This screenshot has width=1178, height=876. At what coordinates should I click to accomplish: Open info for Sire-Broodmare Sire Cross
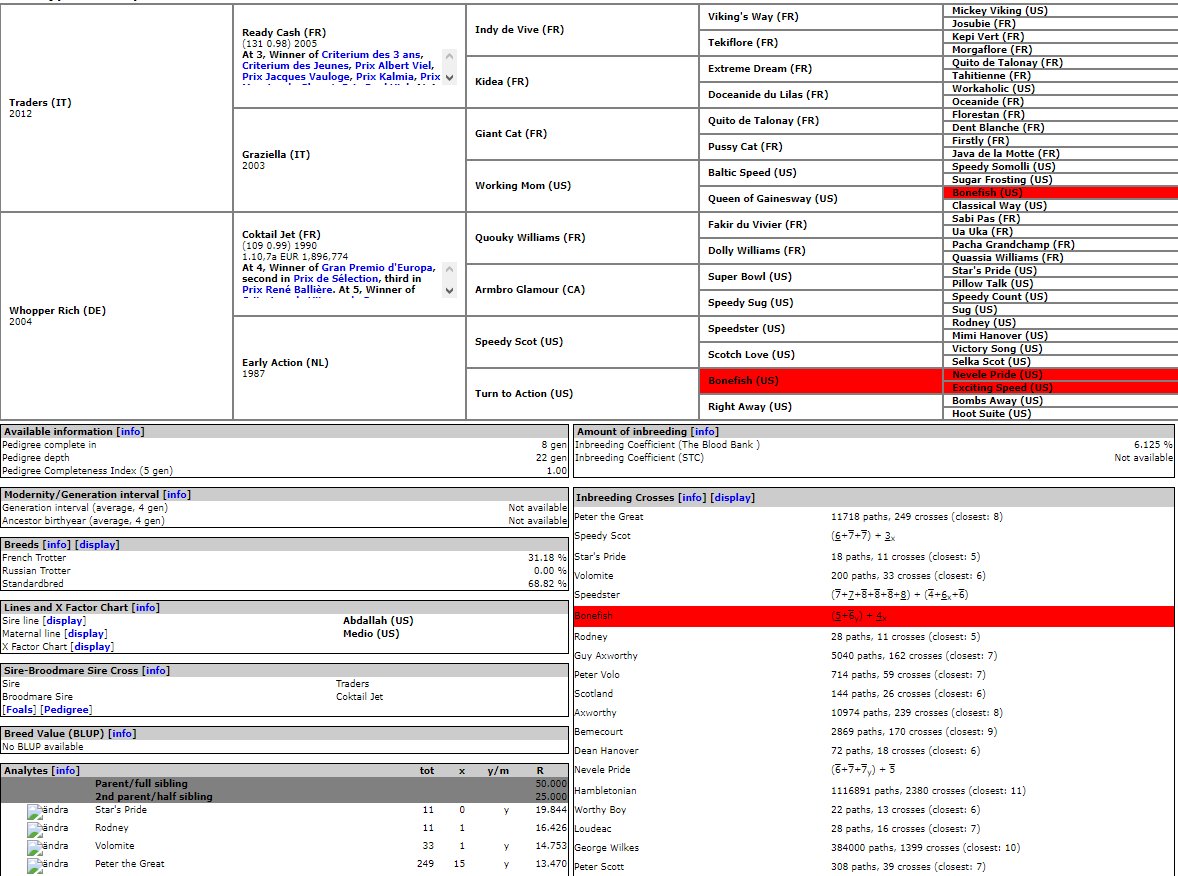(x=156, y=671)
